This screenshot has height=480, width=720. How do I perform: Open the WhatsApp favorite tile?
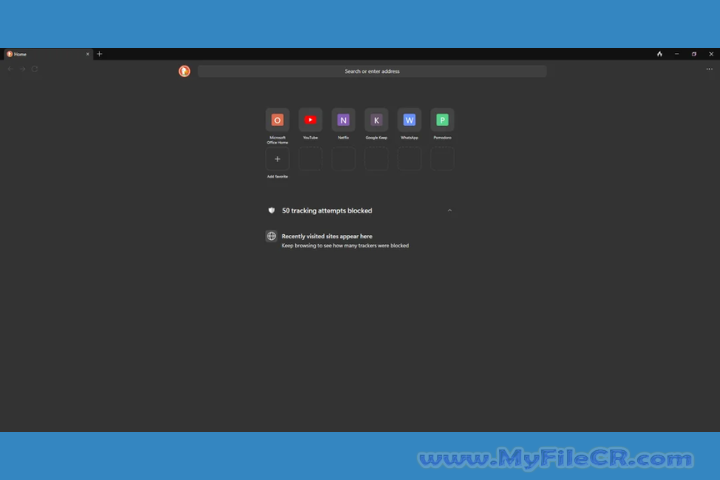click(410, 120)
